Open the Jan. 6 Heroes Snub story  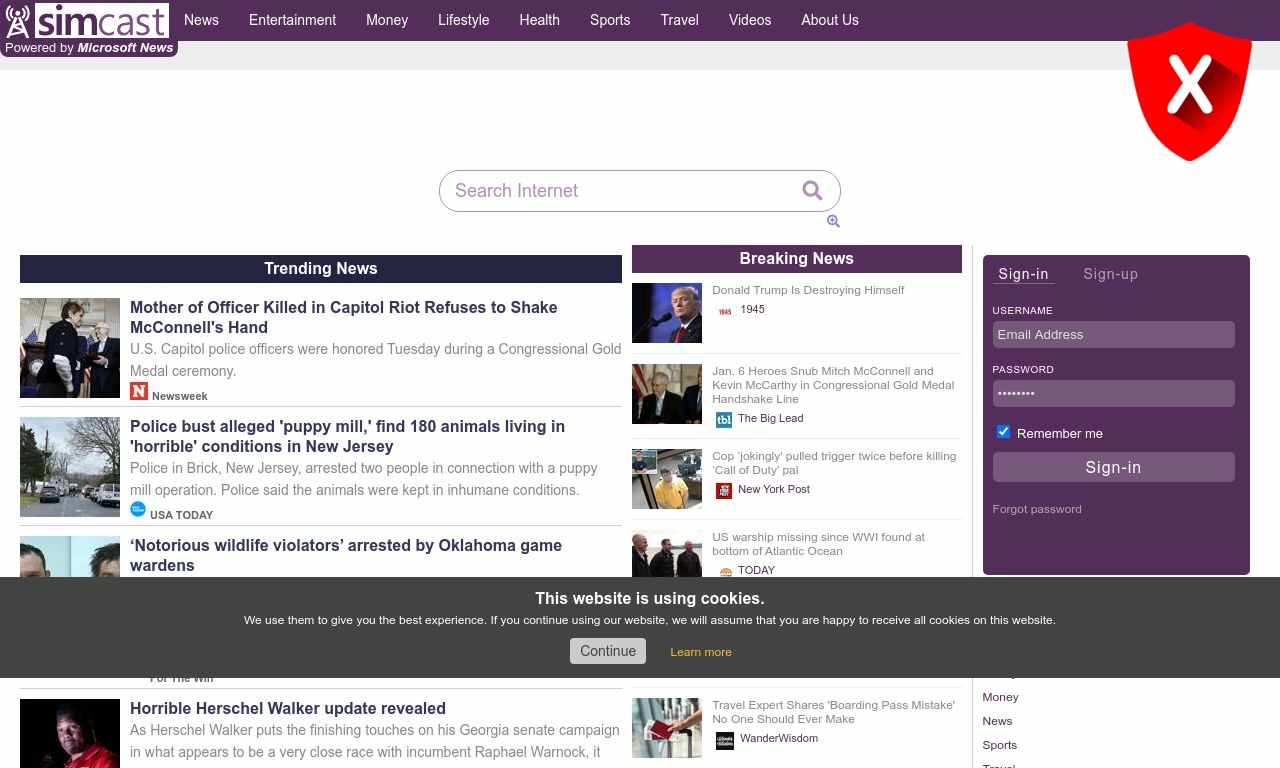pyautogui.click(x=833, y=385)
